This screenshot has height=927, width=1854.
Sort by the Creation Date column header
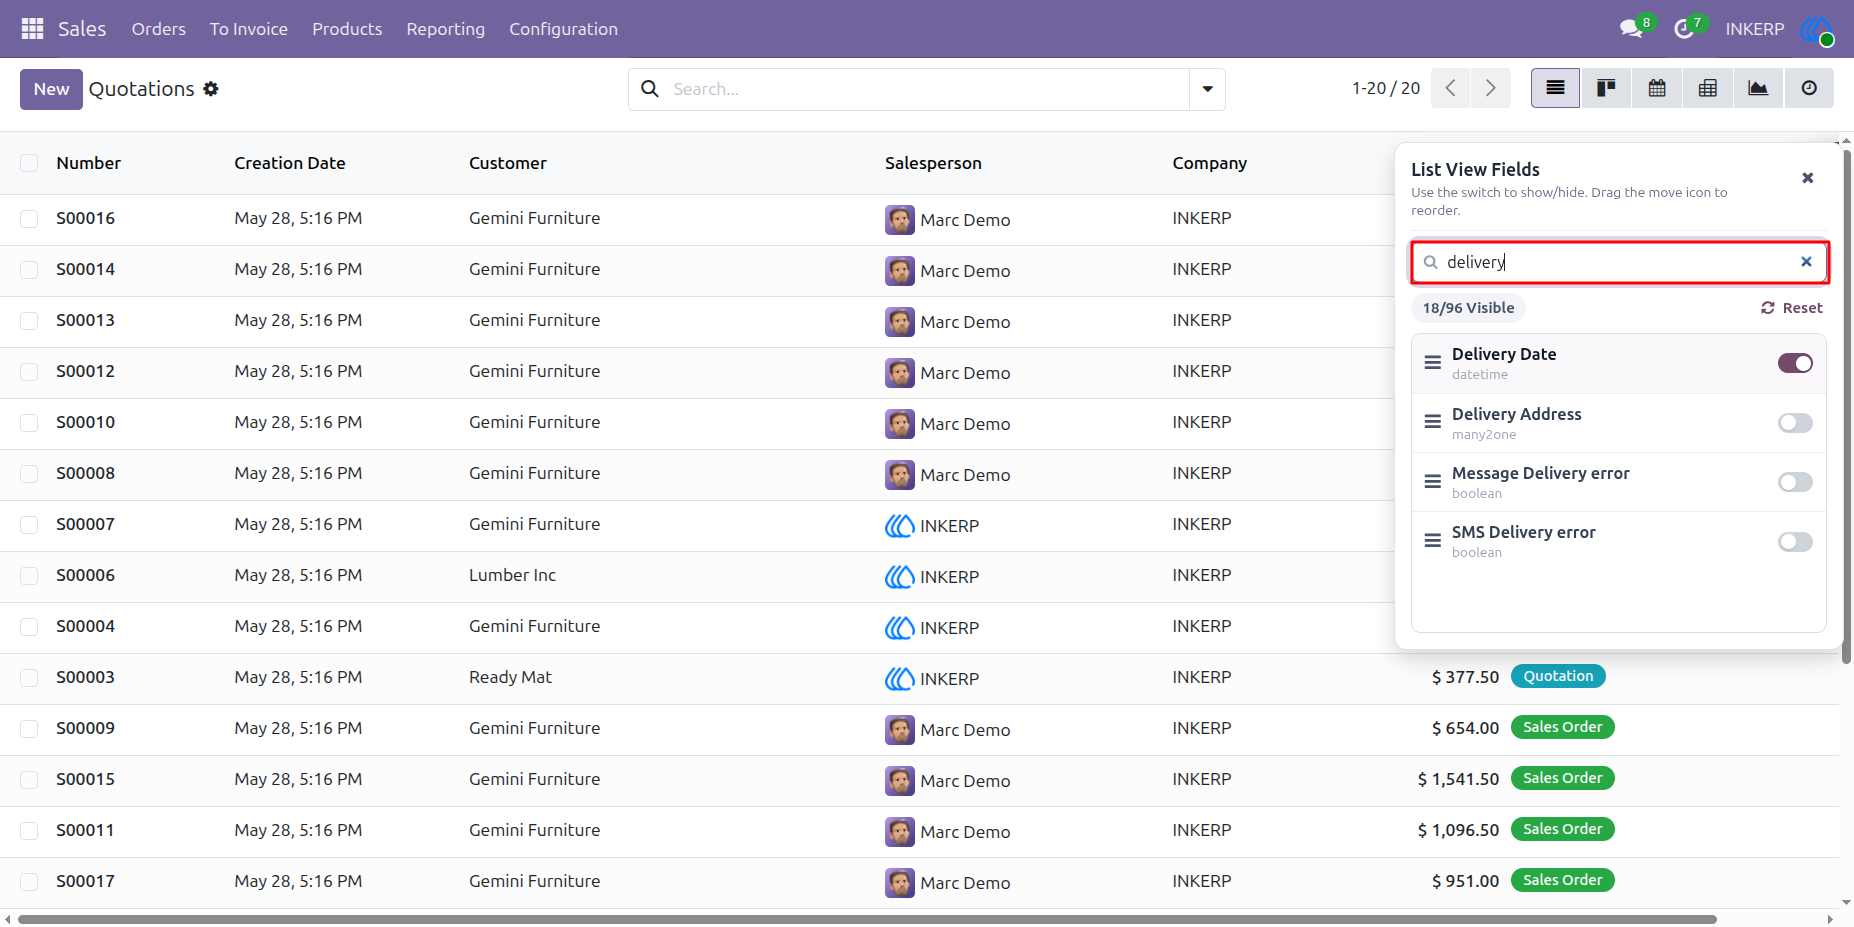pos(290,163)
